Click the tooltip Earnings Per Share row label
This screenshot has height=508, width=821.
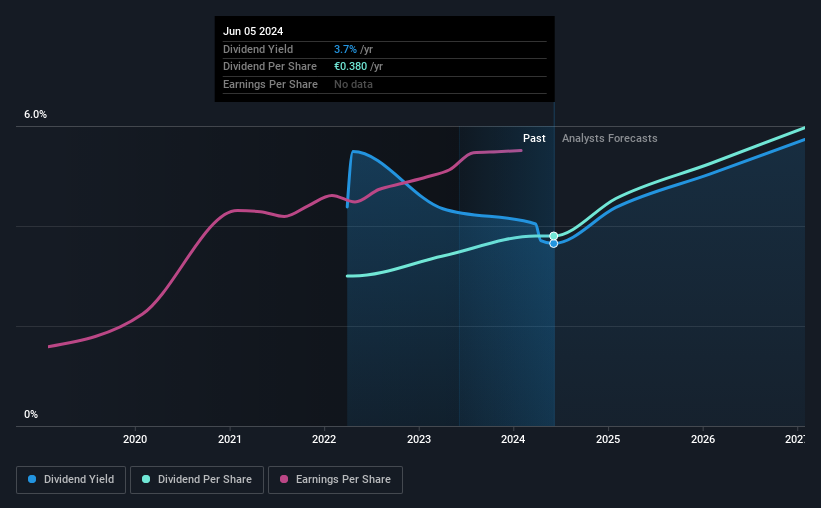(270, 84)
